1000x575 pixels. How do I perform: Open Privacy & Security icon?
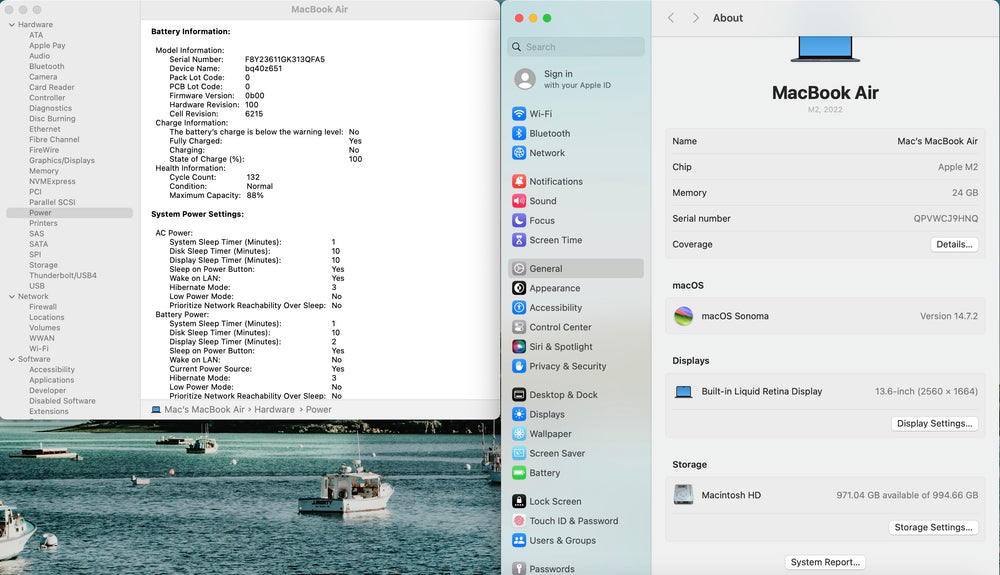click(x=519, y=366)
